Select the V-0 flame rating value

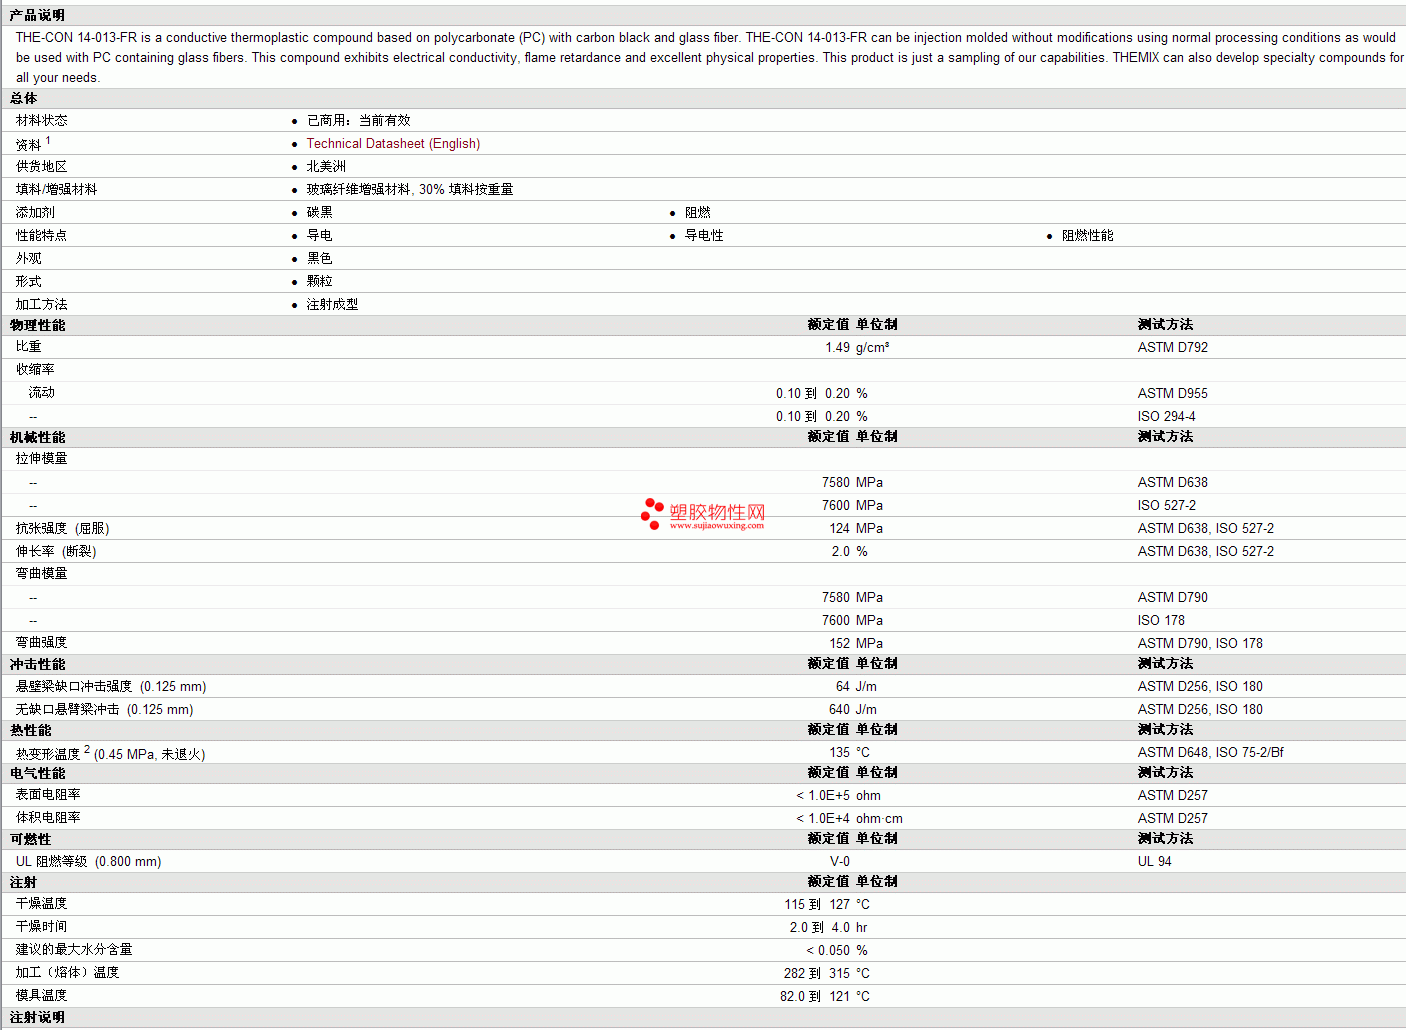point(840,861)
